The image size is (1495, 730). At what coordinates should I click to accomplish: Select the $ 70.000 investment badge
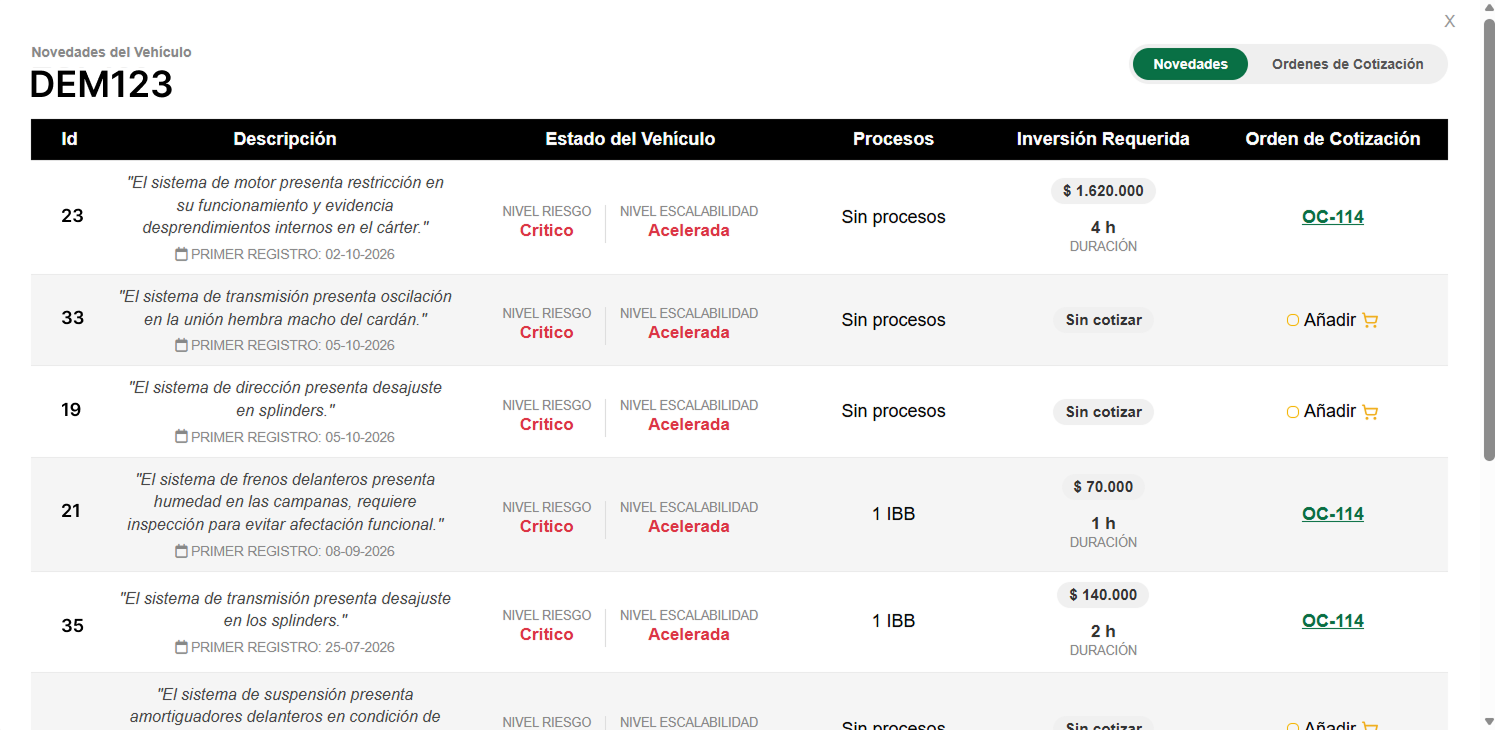tap(1103, 487)
